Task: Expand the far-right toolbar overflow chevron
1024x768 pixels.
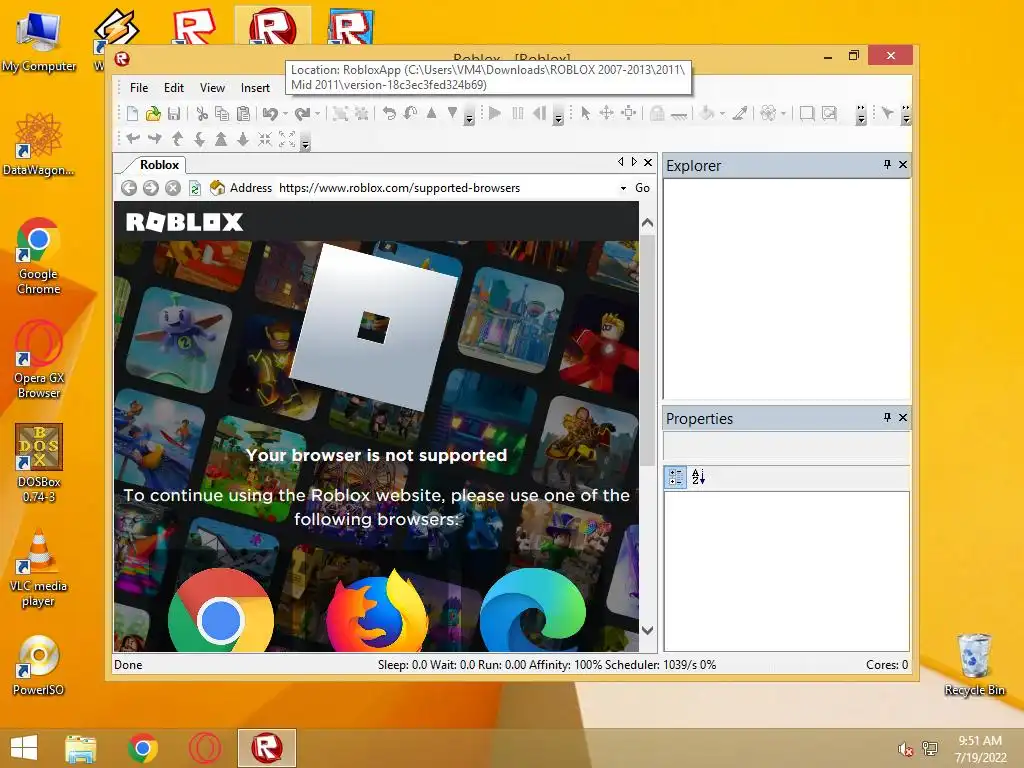Action: 906,115
